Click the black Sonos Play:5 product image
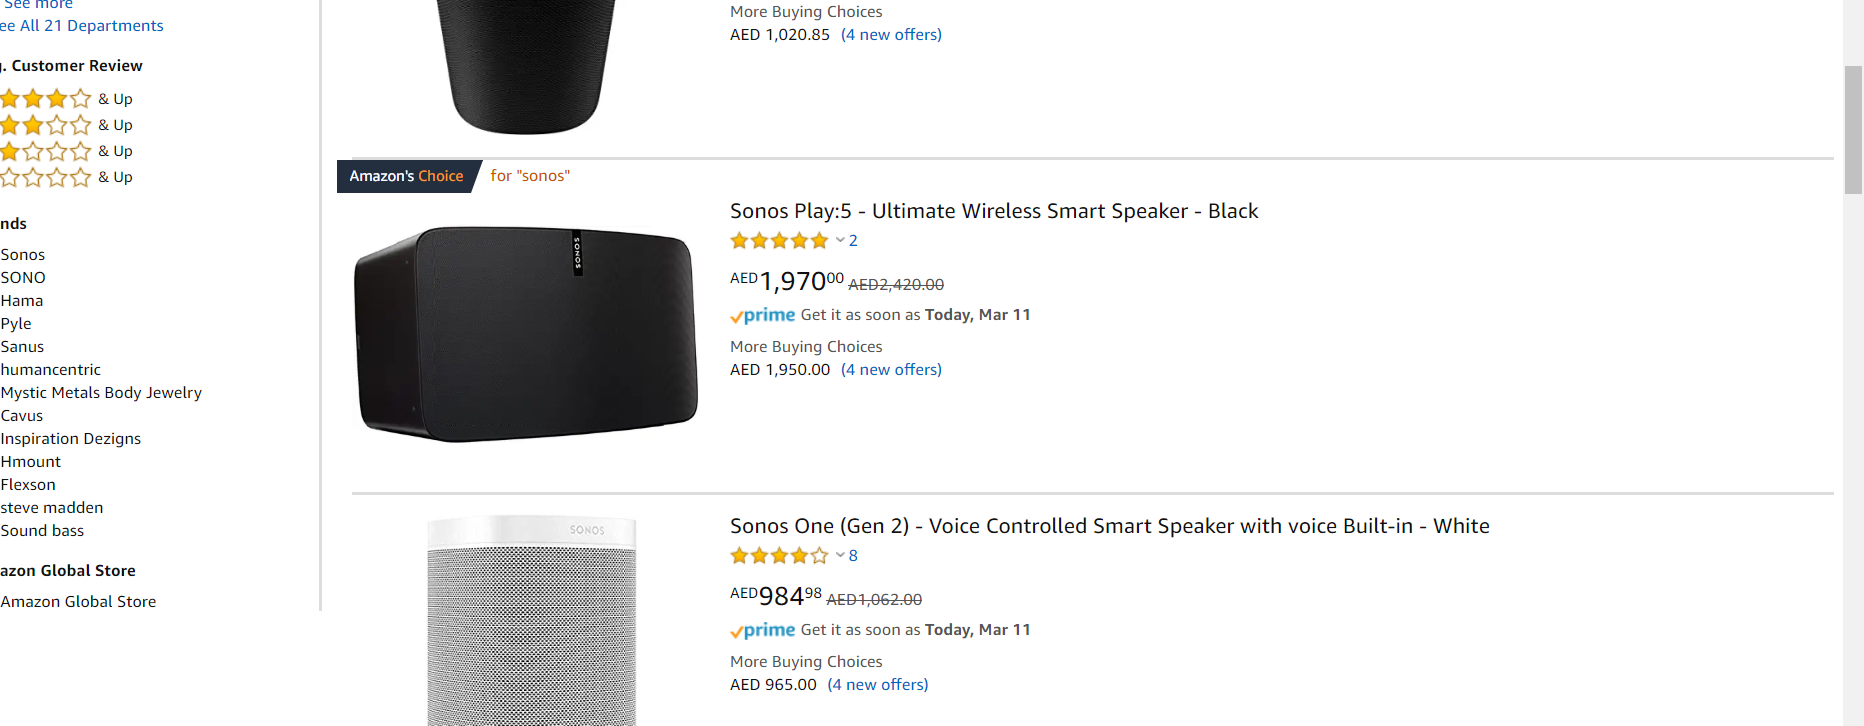This screenshot has height=726, width=1864. [x=526, y=334]
